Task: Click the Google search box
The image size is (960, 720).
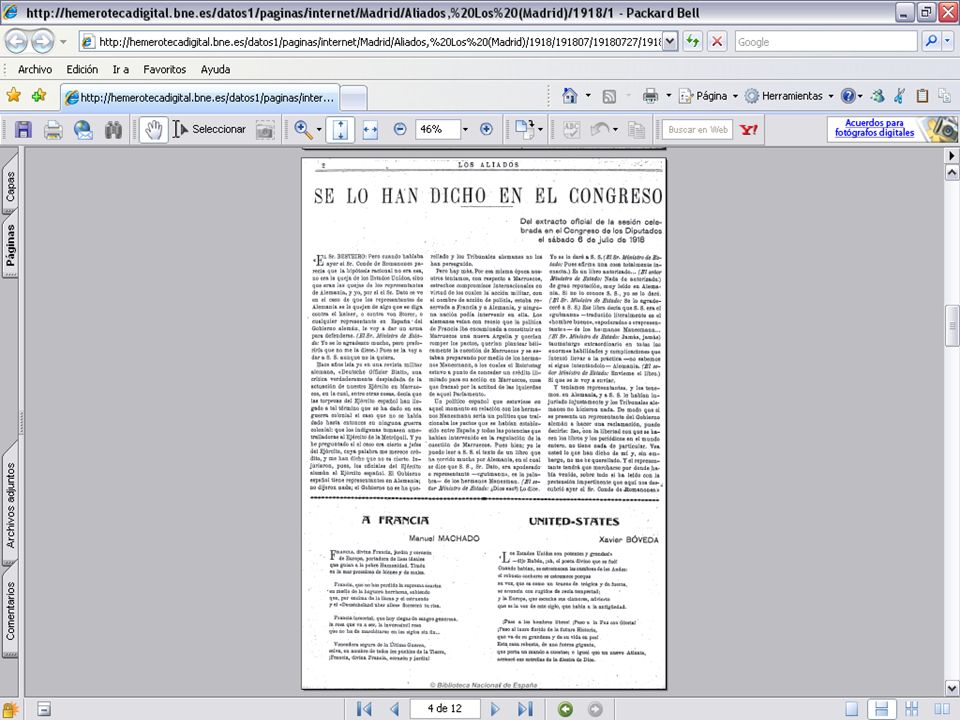Action: point(826,42)
